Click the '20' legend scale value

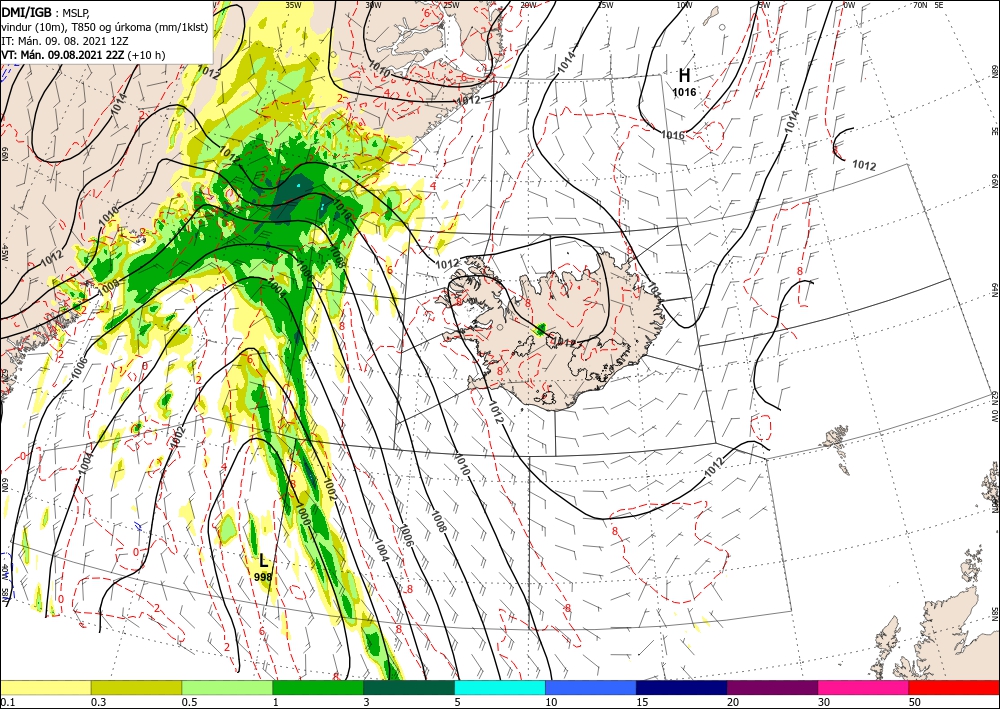733,702
